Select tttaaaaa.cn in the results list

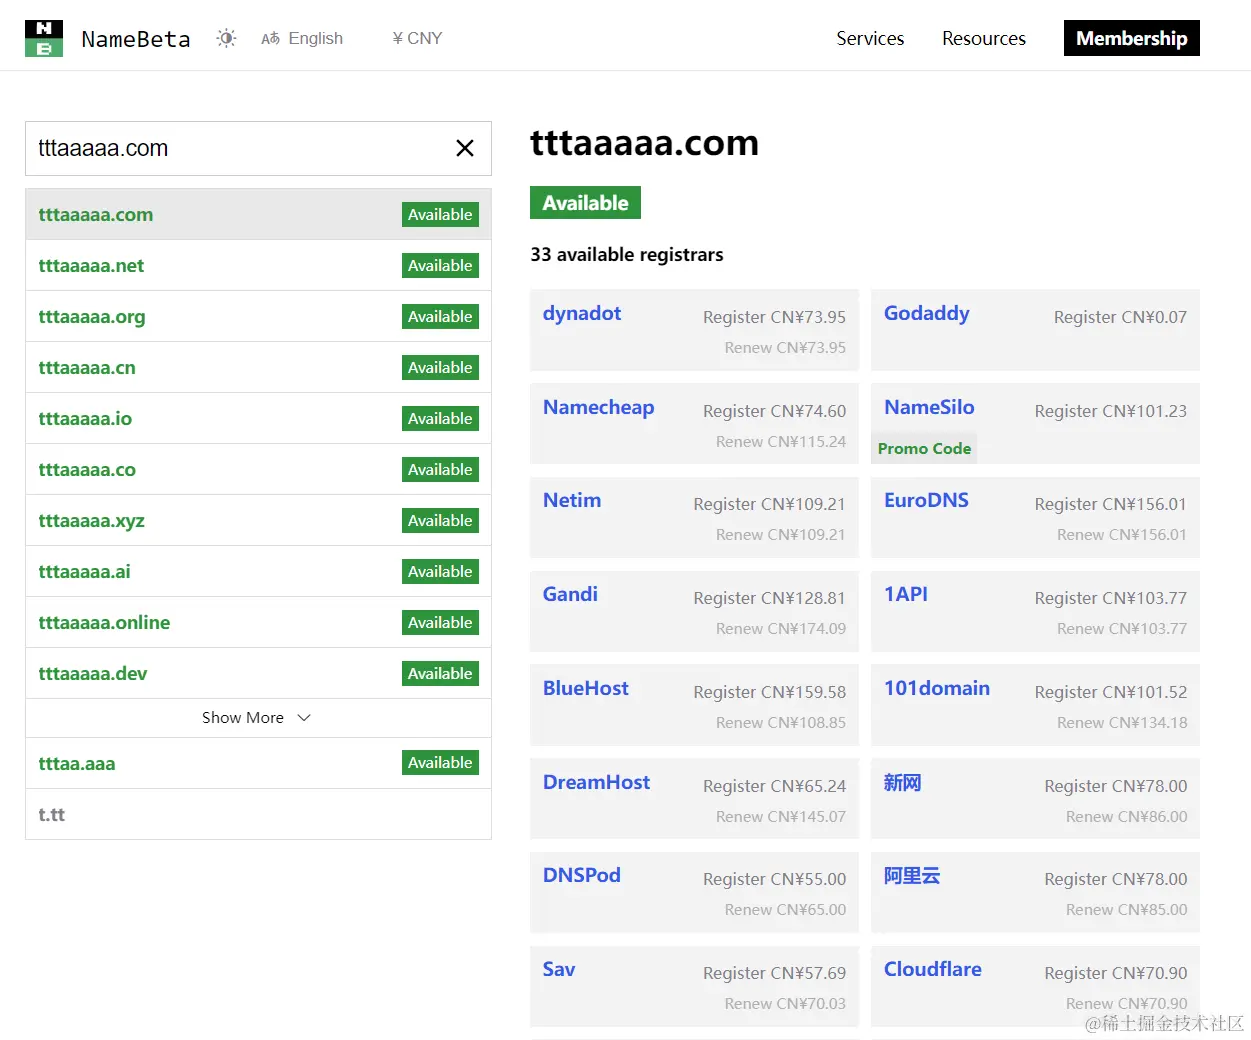coord(258,367)
